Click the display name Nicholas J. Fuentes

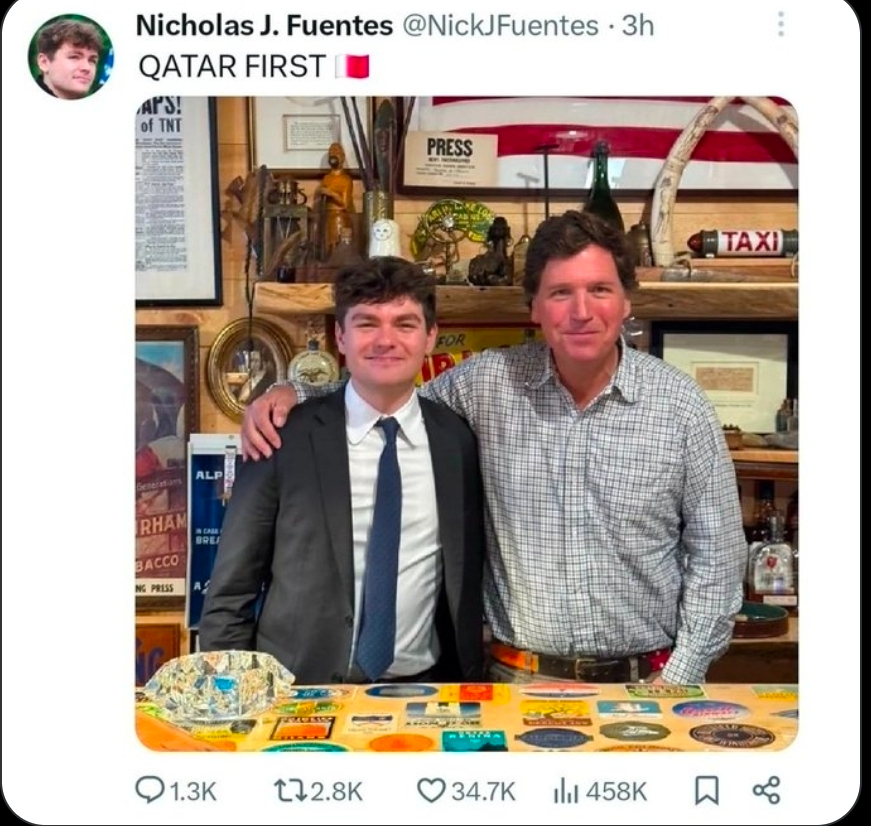(262, 25)
